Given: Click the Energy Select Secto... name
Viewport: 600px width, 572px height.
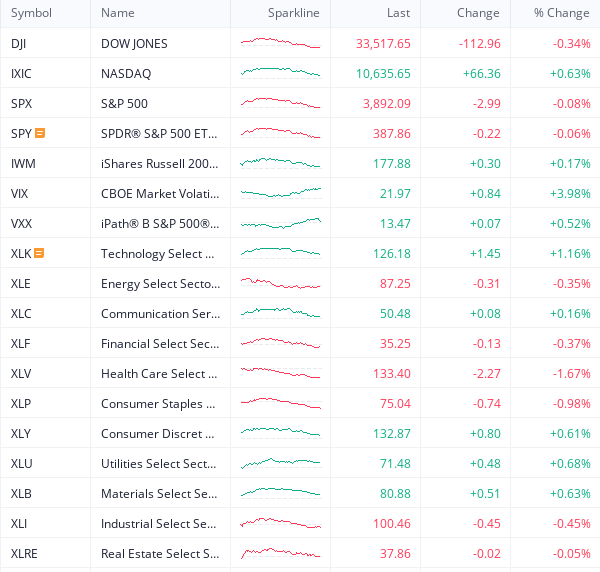Looking at the screenshot, I should click(161, 284).
